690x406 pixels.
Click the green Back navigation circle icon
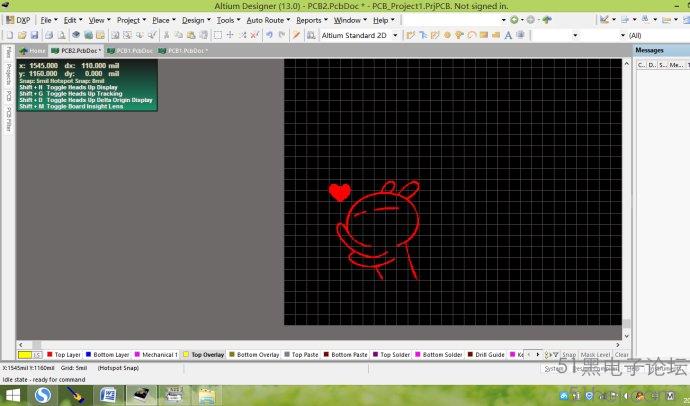click(x=514, y=20)
